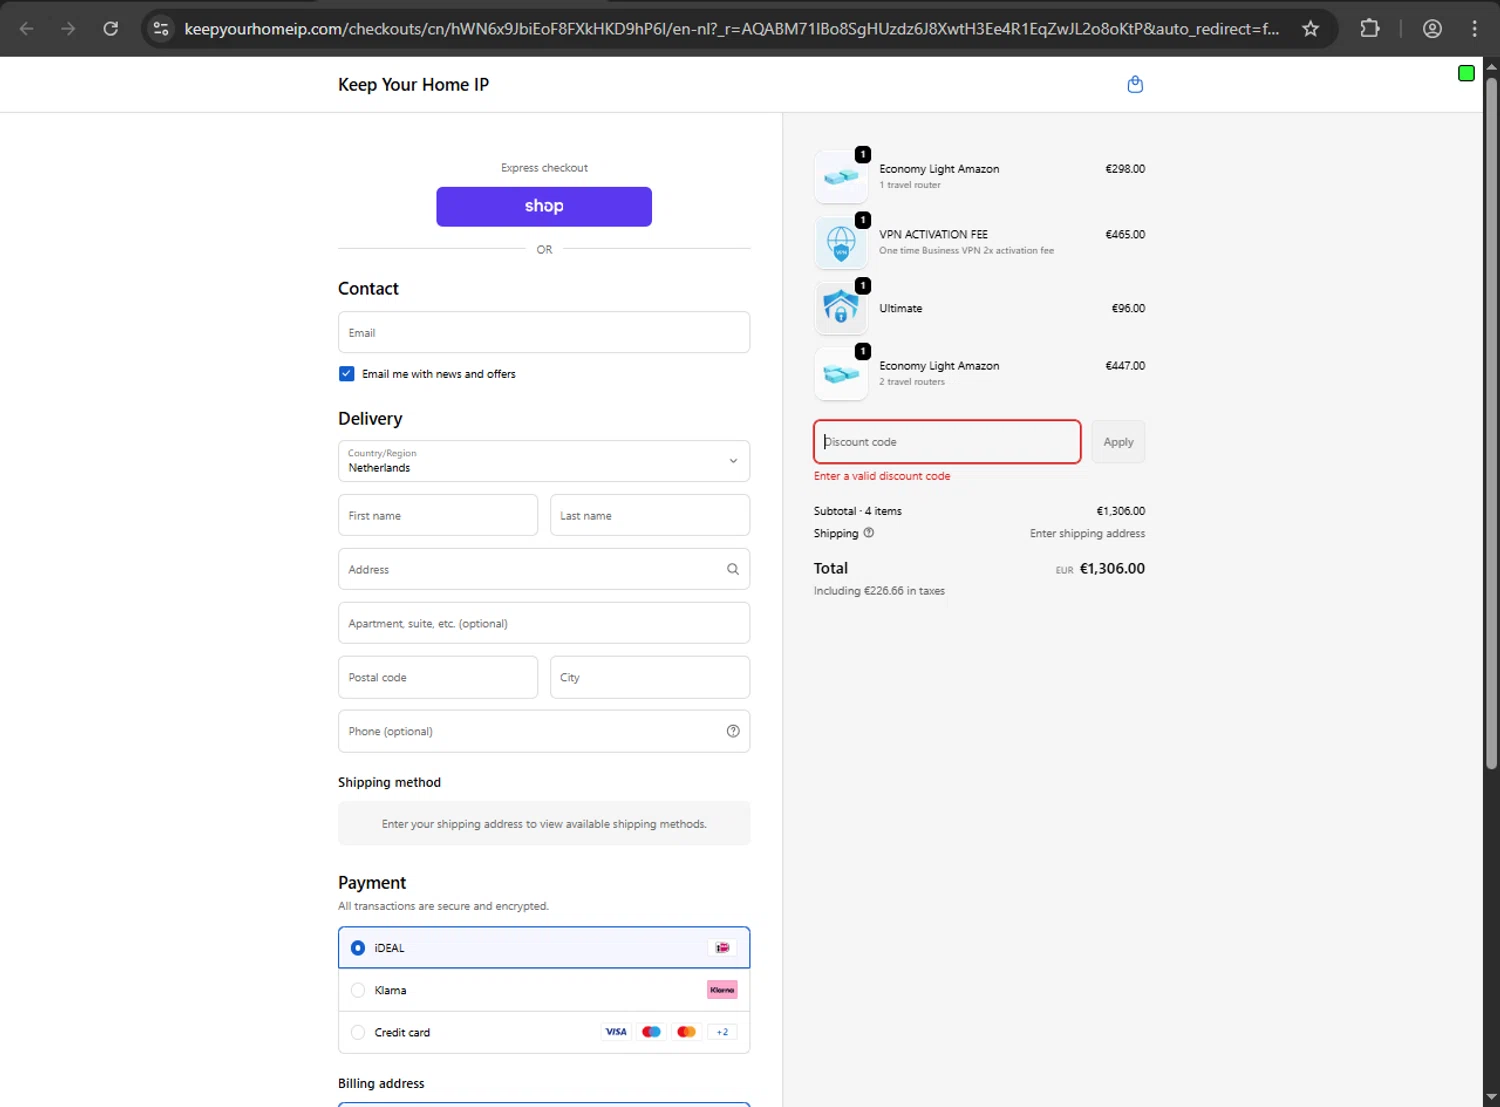Reload the checkout page
The height and width of the screenshot is (1107, 1500).
click(111, 29)
